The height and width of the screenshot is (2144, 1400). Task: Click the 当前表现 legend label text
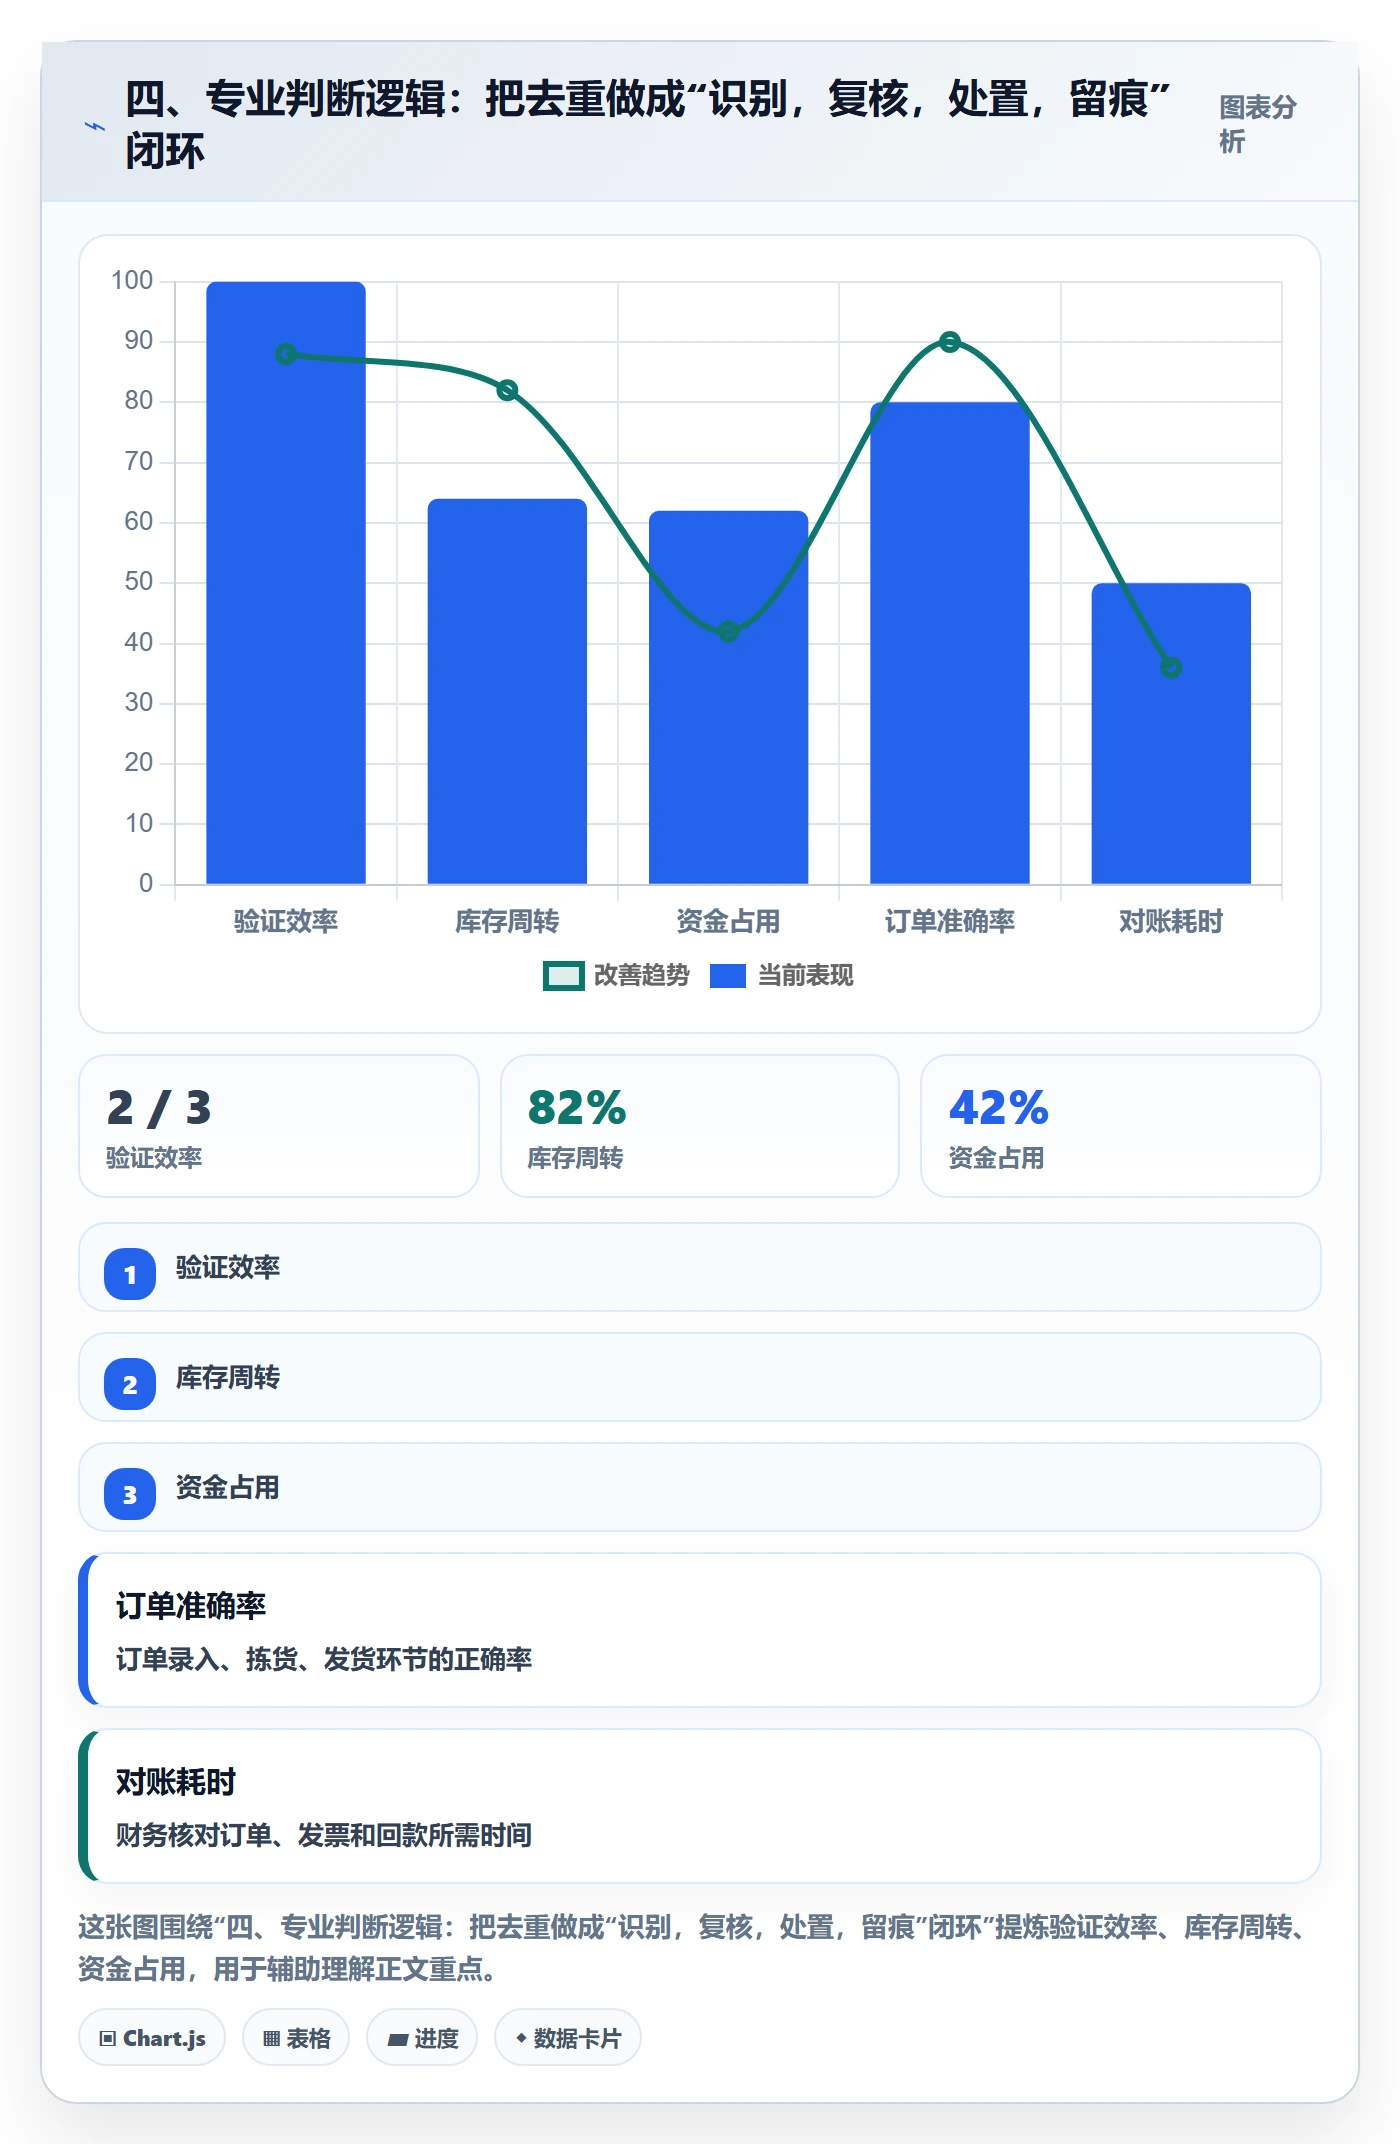pyautogui.click(x=805, y=975)
